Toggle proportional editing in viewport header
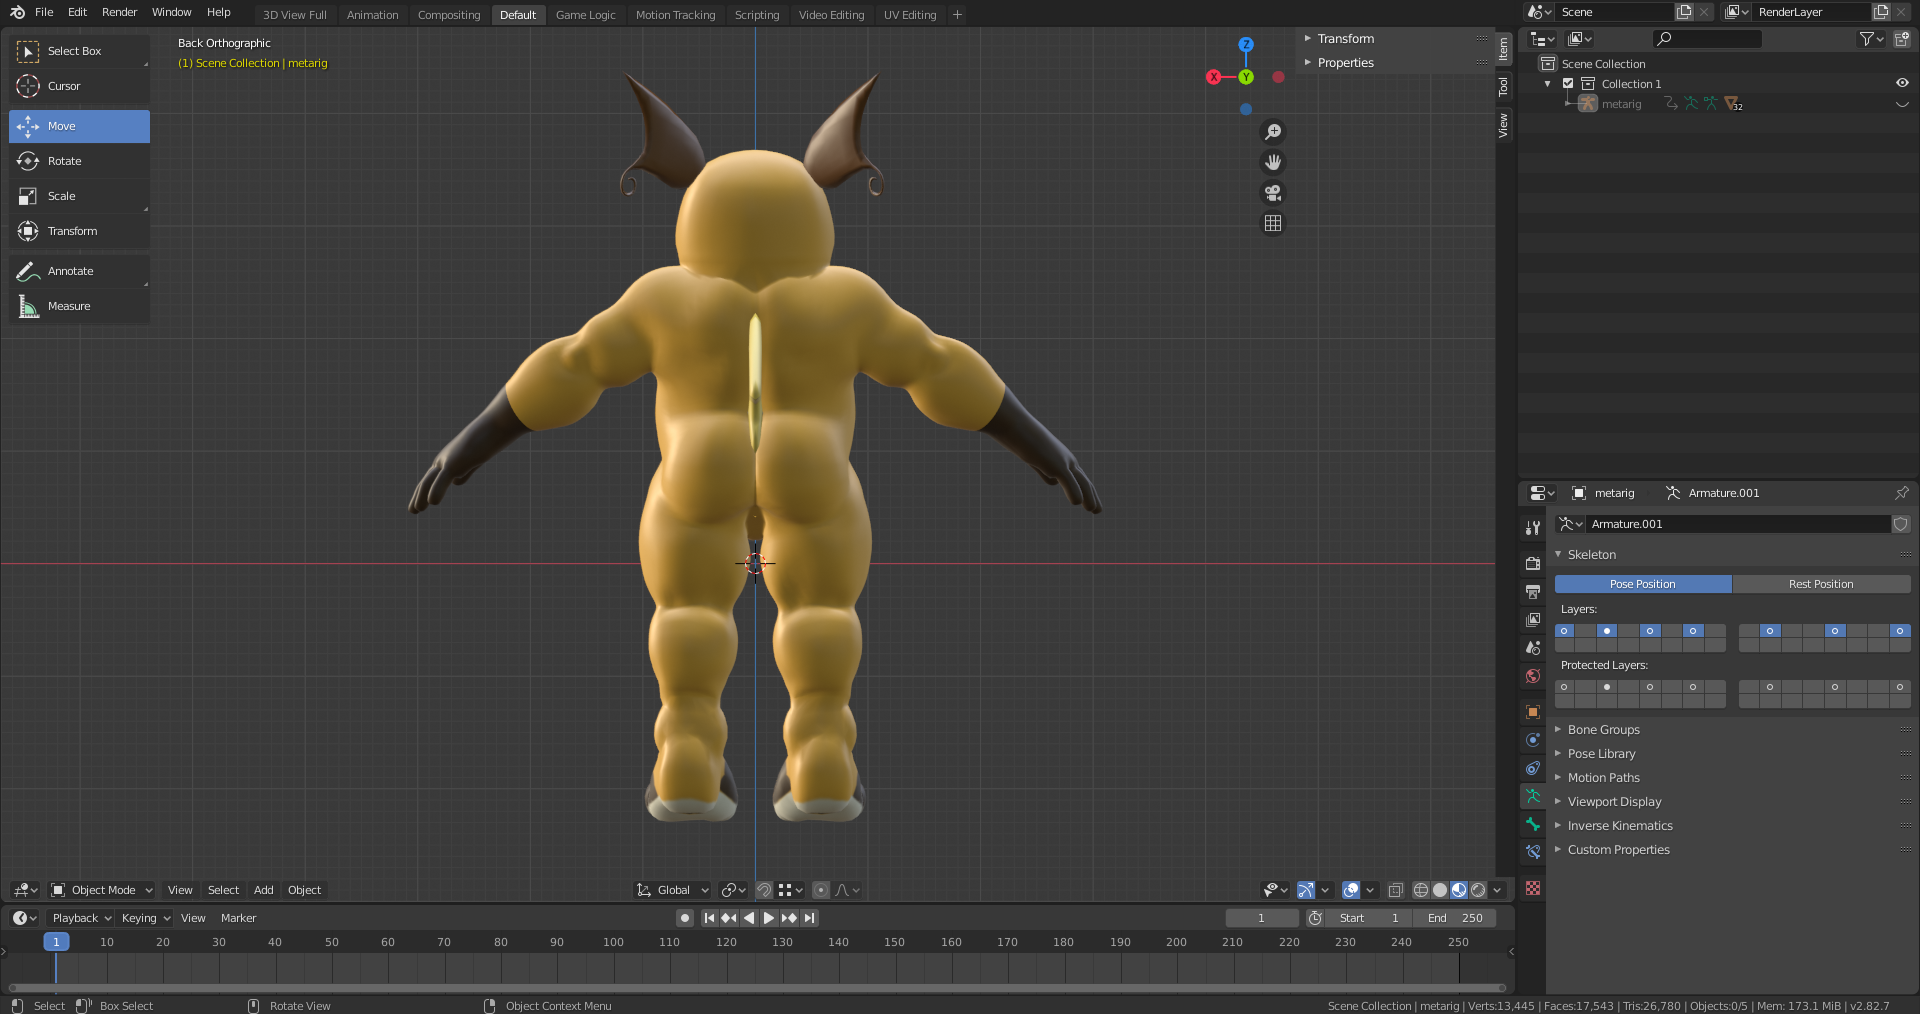The image size is (1920, 1014). click(x=821, y=890)
